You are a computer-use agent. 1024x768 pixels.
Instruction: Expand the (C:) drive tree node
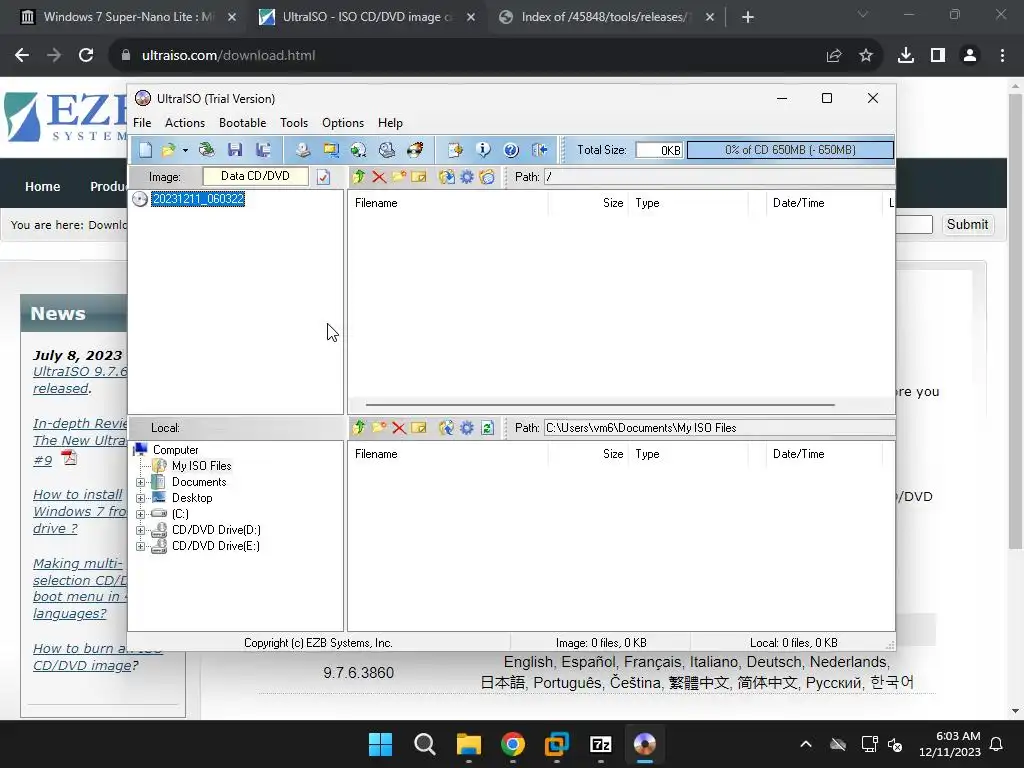pos(140,515)
